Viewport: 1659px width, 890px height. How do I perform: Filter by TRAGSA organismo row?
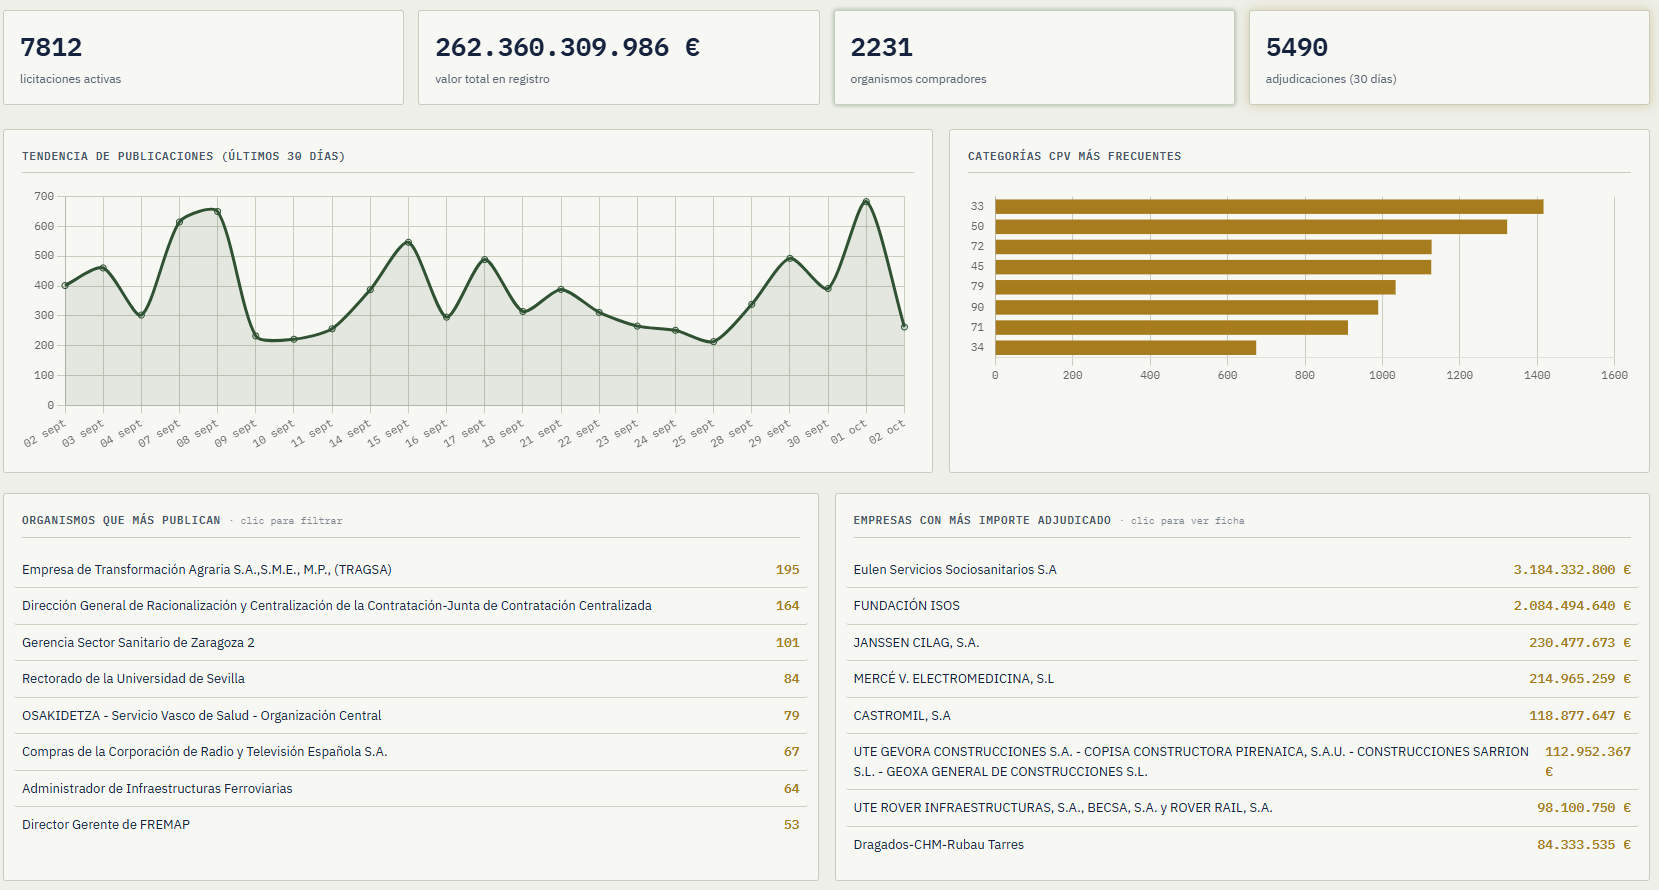tap(411, 570)
